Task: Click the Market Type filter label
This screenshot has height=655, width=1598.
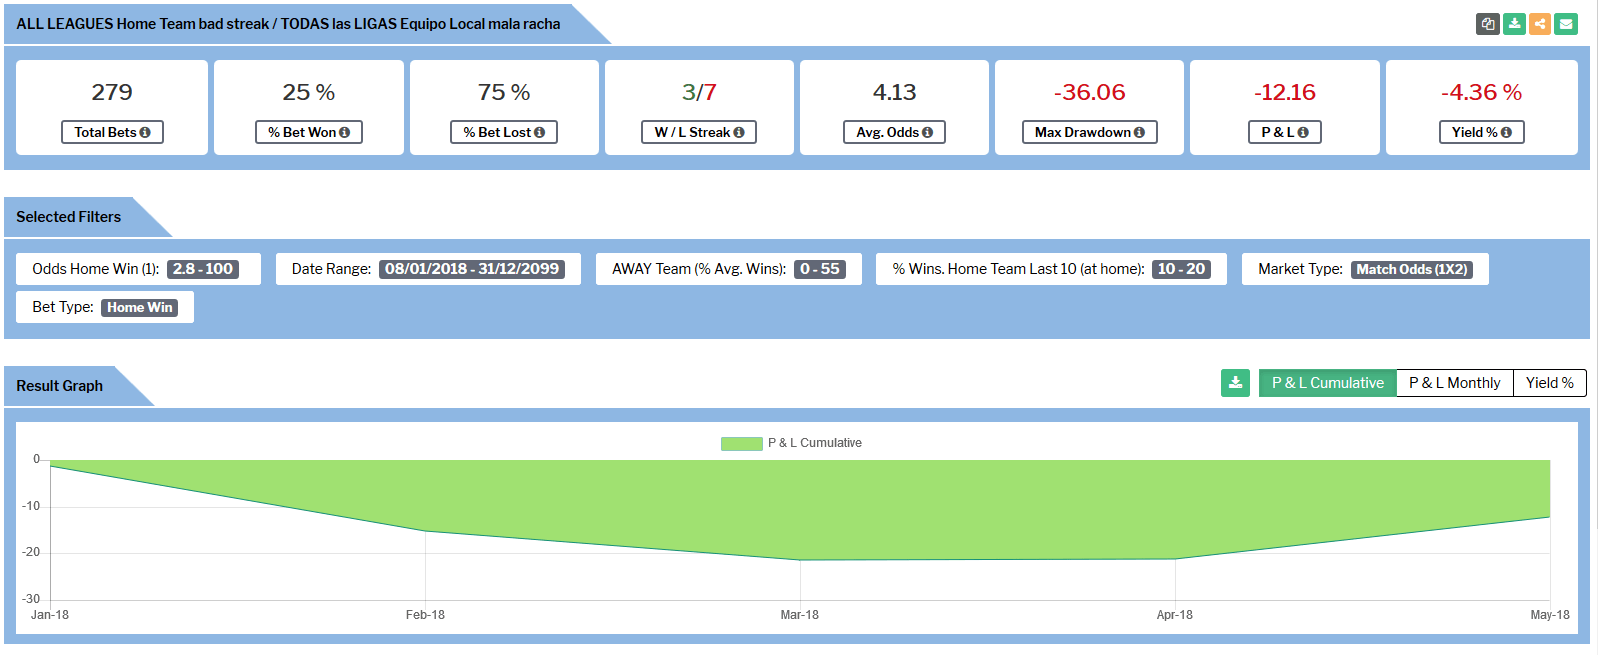Action: [1300, 269]
